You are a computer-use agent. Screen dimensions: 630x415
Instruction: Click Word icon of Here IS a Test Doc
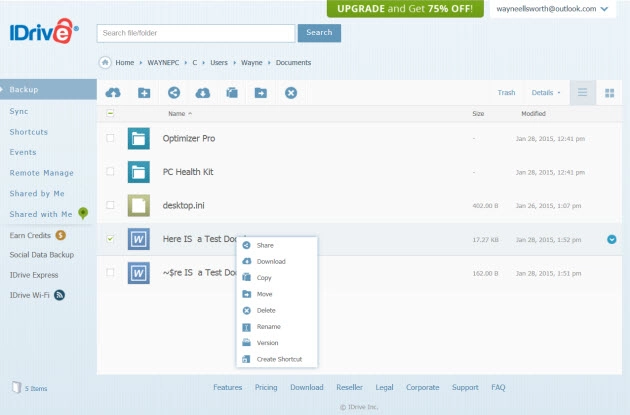(x=139, y=239)
